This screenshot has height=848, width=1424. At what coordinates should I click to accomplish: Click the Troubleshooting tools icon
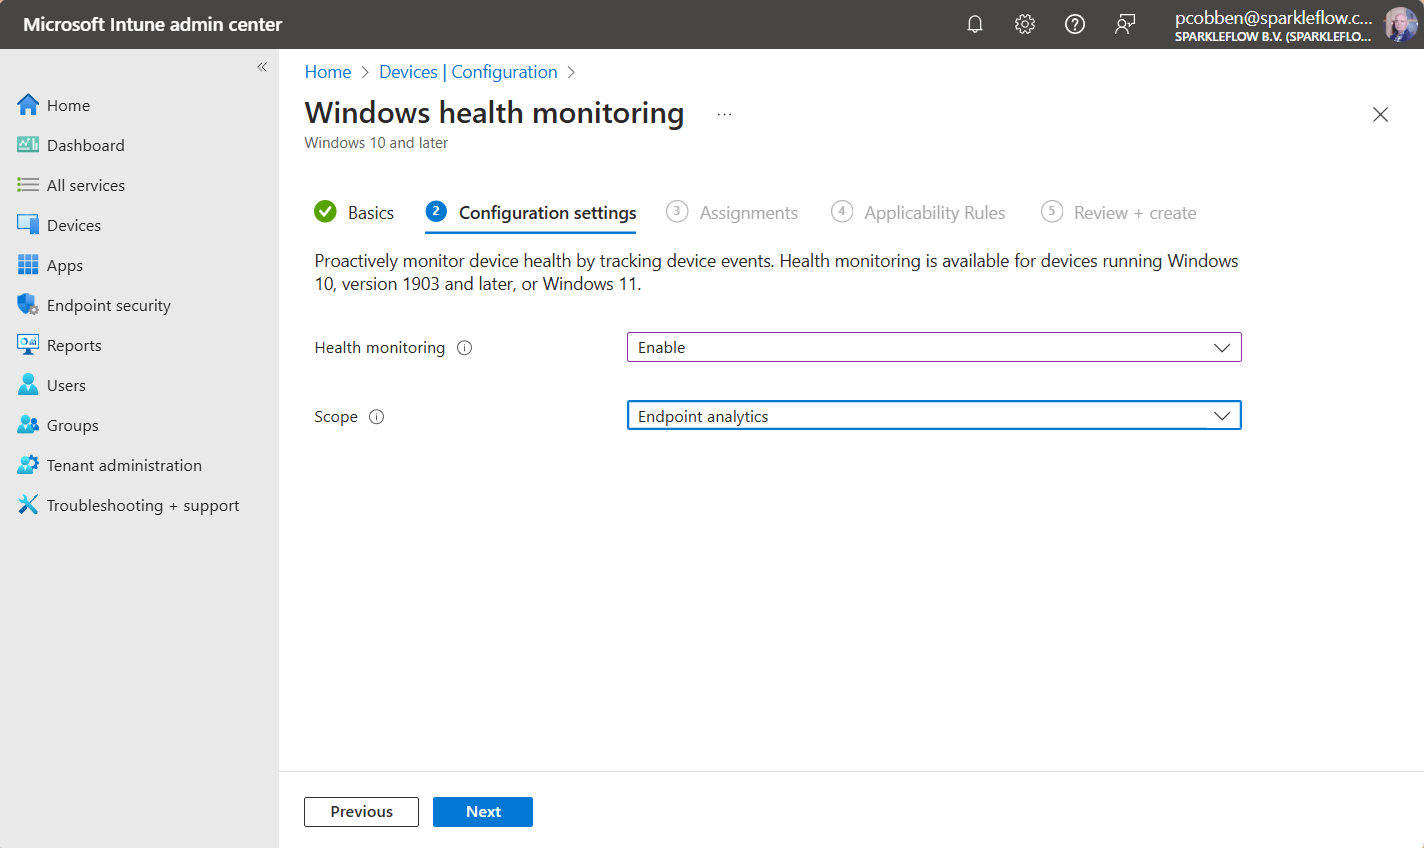coord(28,505)
